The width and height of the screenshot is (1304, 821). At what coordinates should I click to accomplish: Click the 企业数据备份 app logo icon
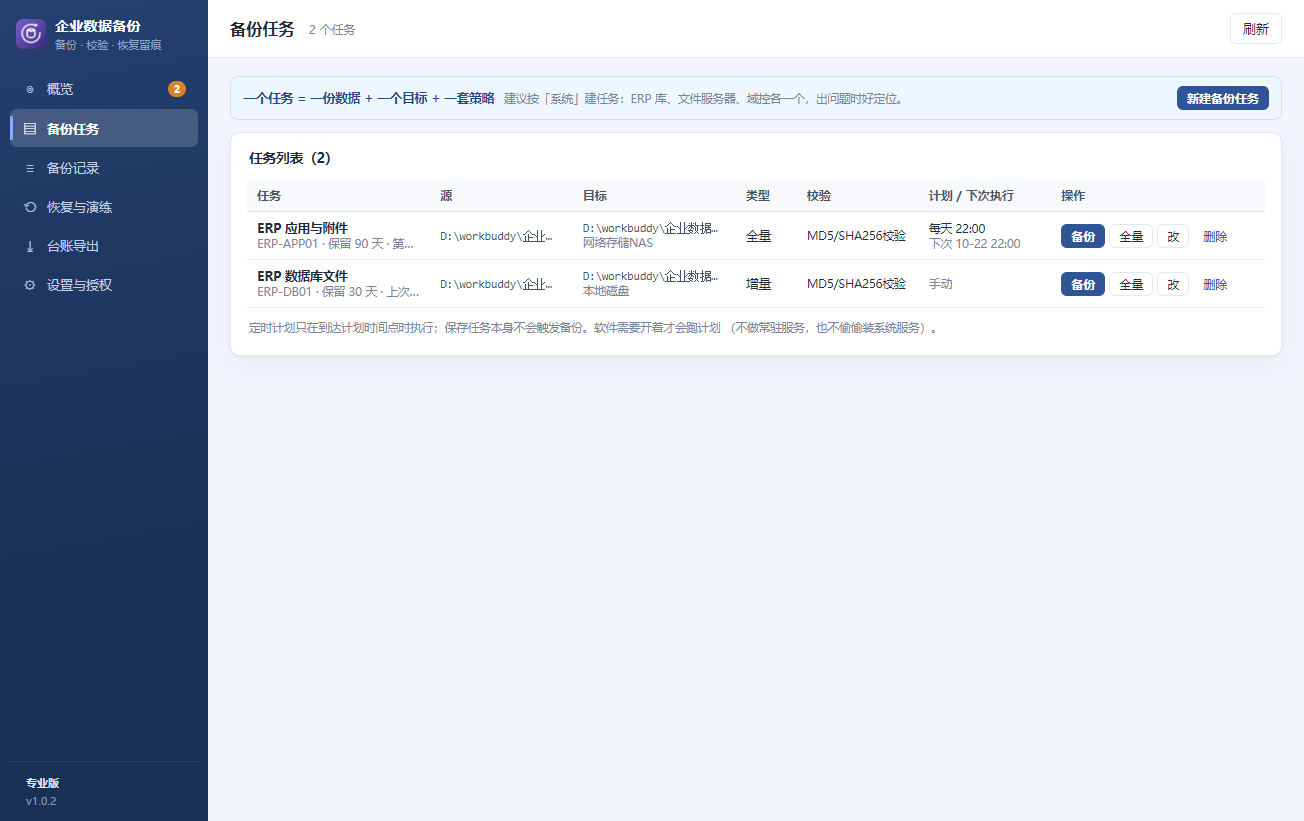tap(31, 33)
